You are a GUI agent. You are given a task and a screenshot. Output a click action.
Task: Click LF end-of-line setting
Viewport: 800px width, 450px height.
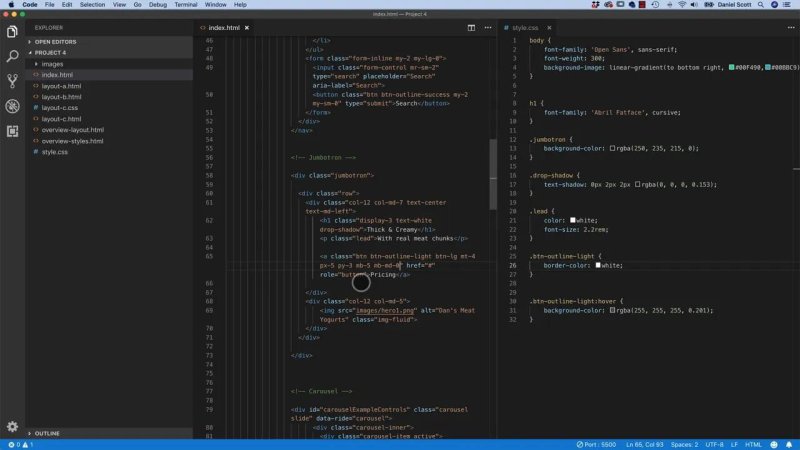coord(734,445)
